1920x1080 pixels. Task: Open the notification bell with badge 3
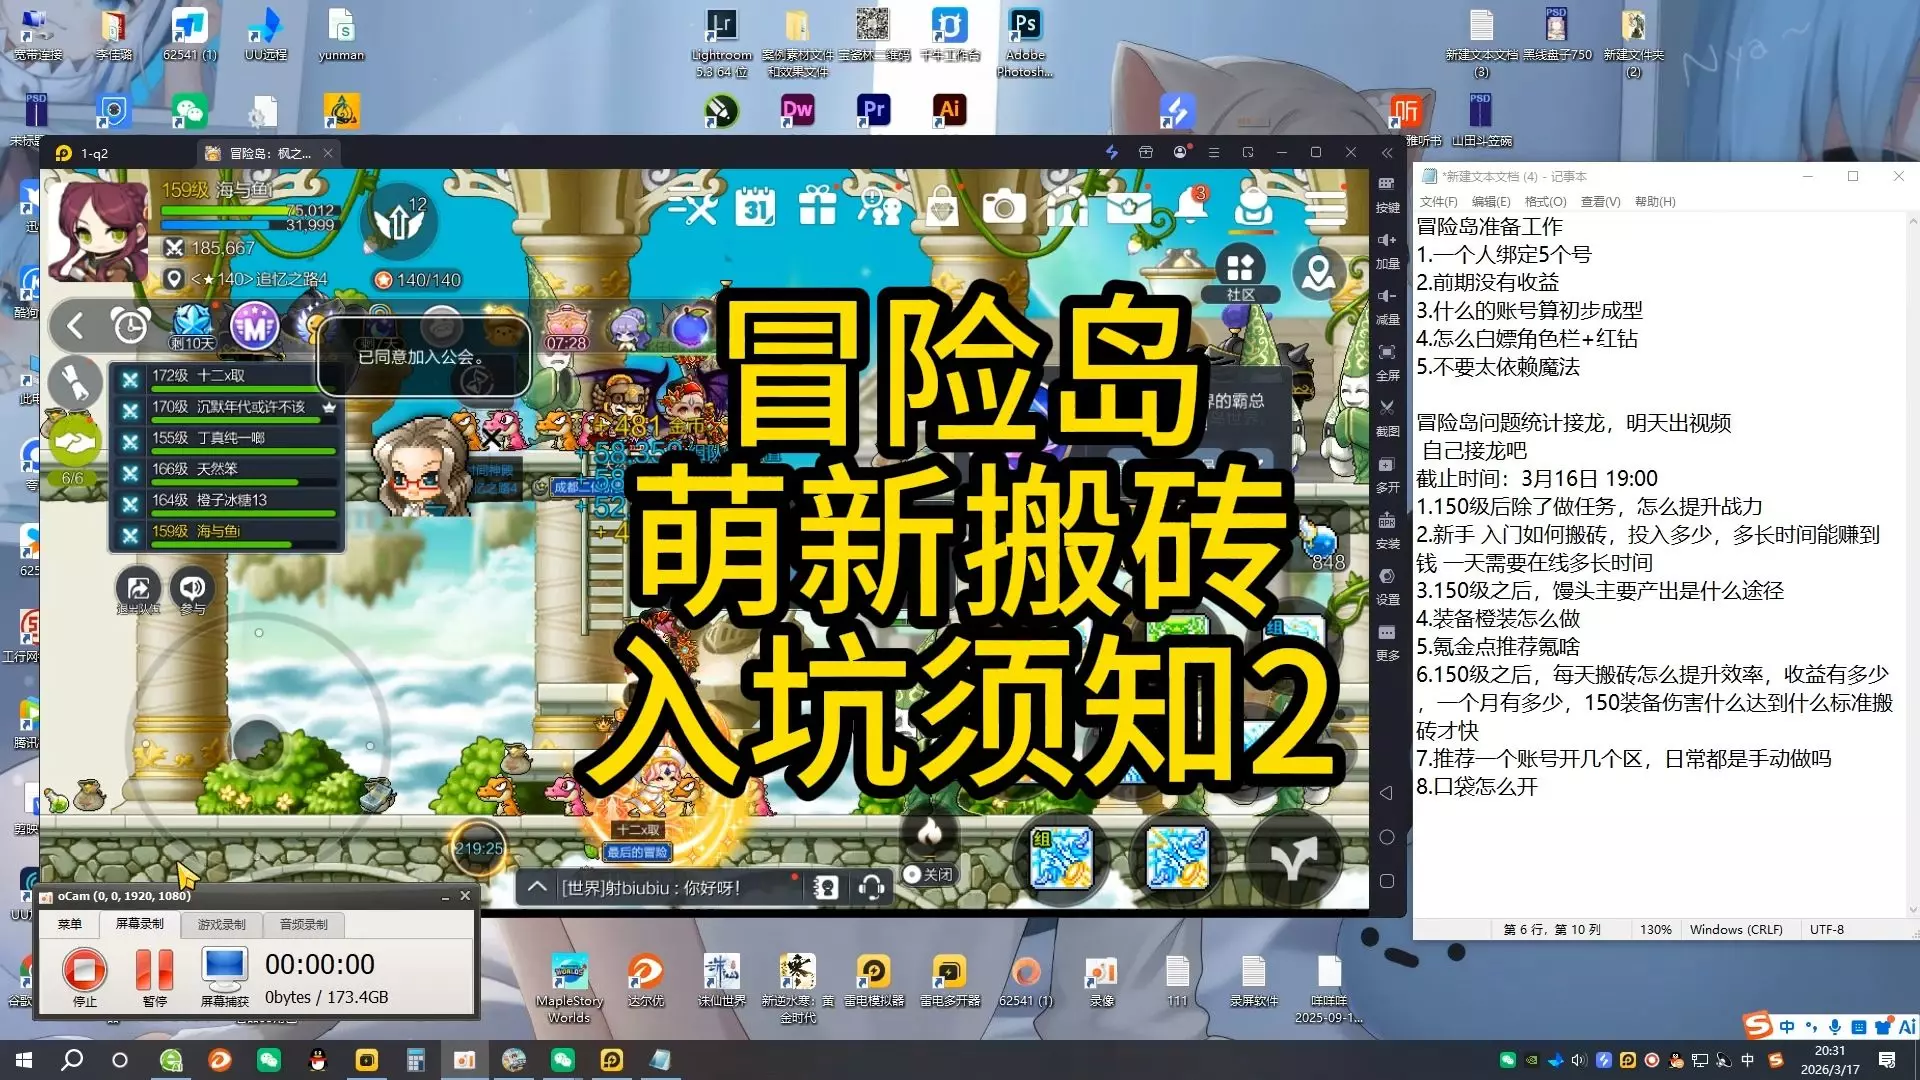tap(1191, 205)
